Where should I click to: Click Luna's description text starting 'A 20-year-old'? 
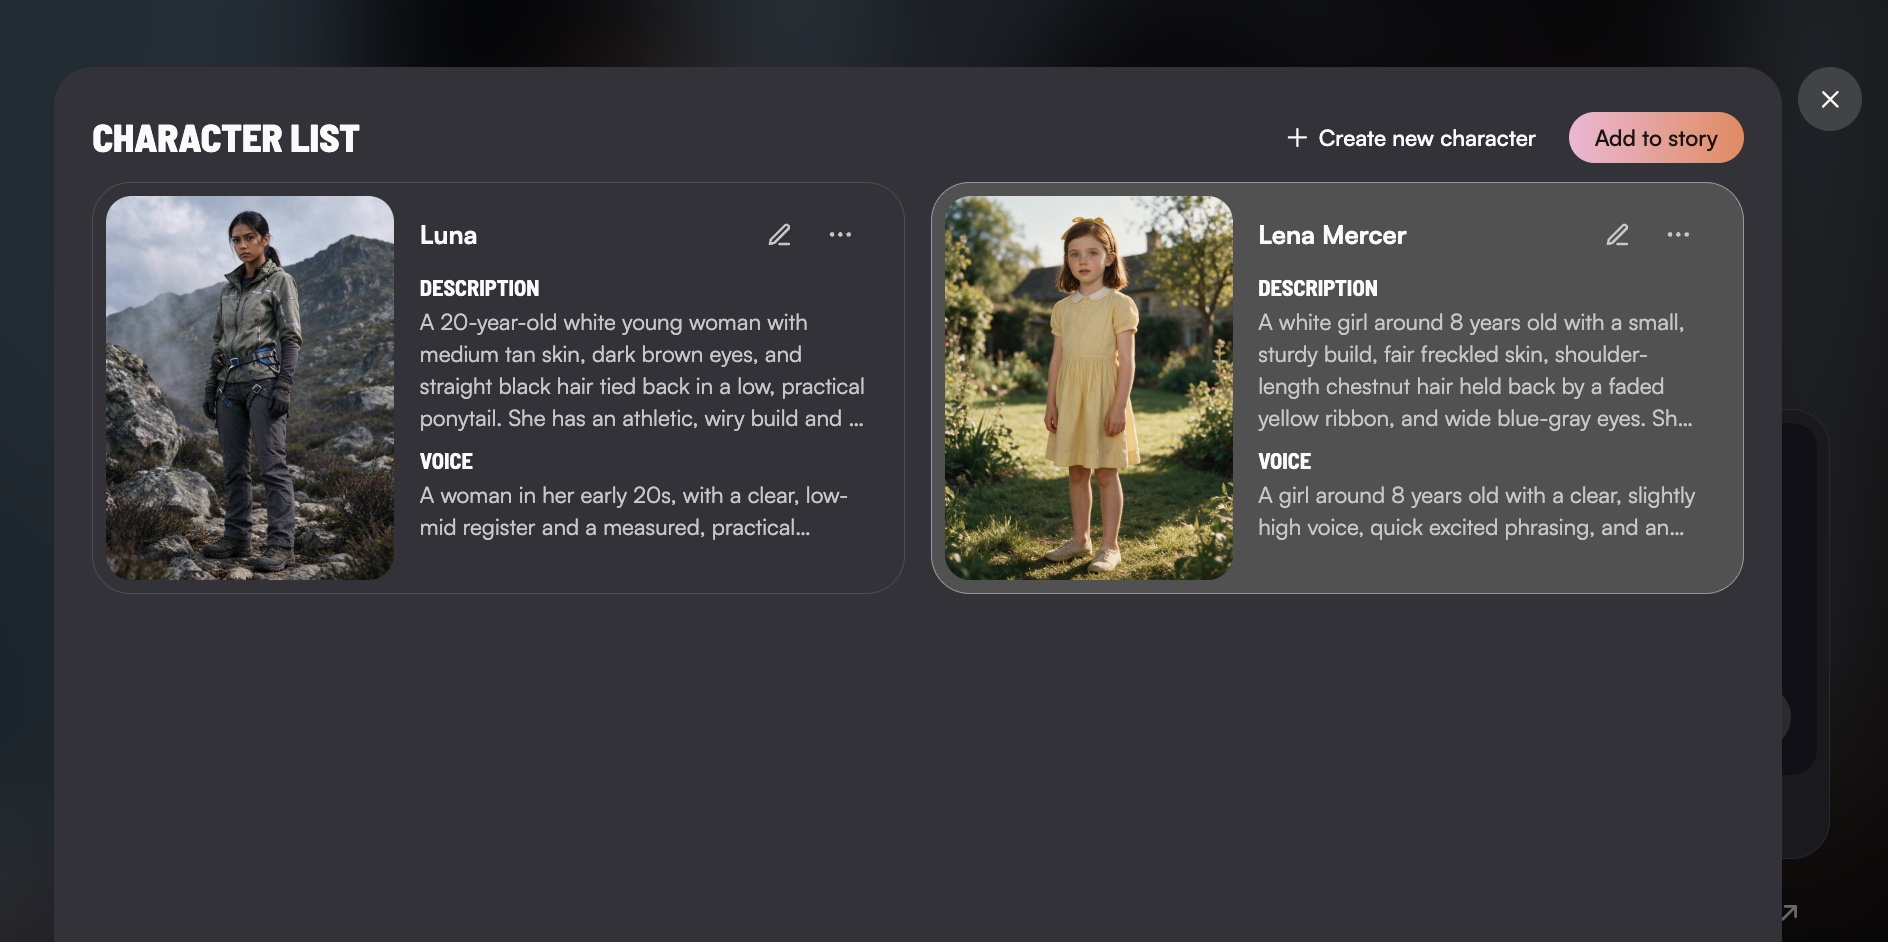click(642, 370)
